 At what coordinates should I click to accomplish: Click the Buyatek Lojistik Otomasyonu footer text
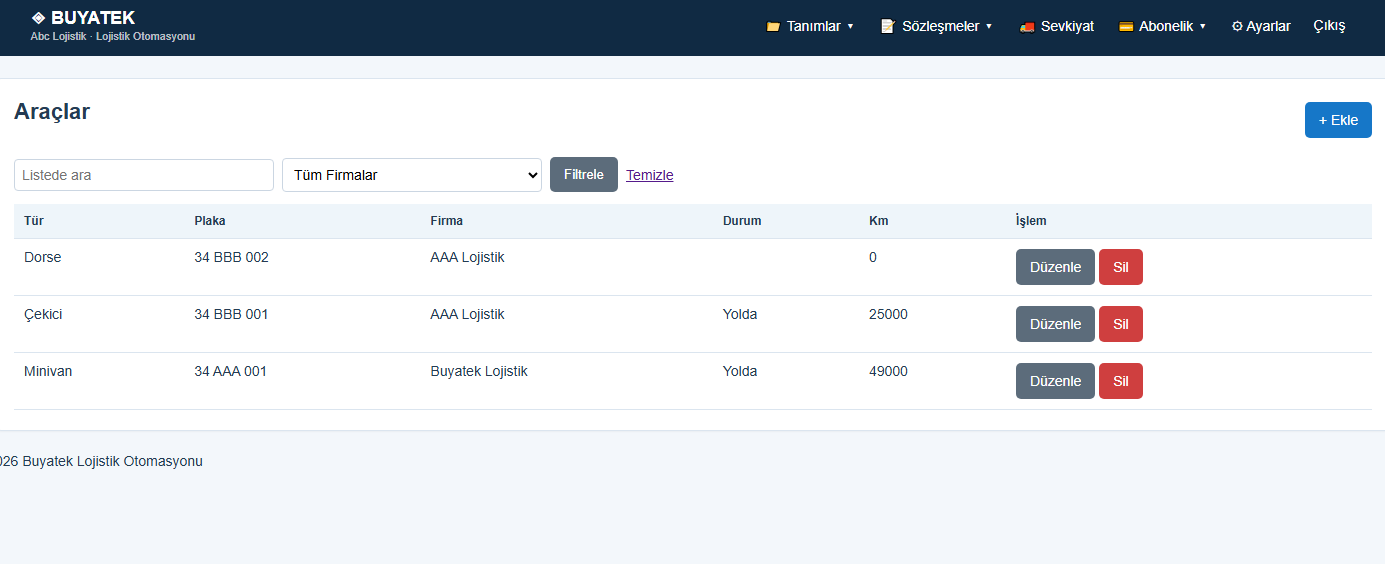(112, 461)
